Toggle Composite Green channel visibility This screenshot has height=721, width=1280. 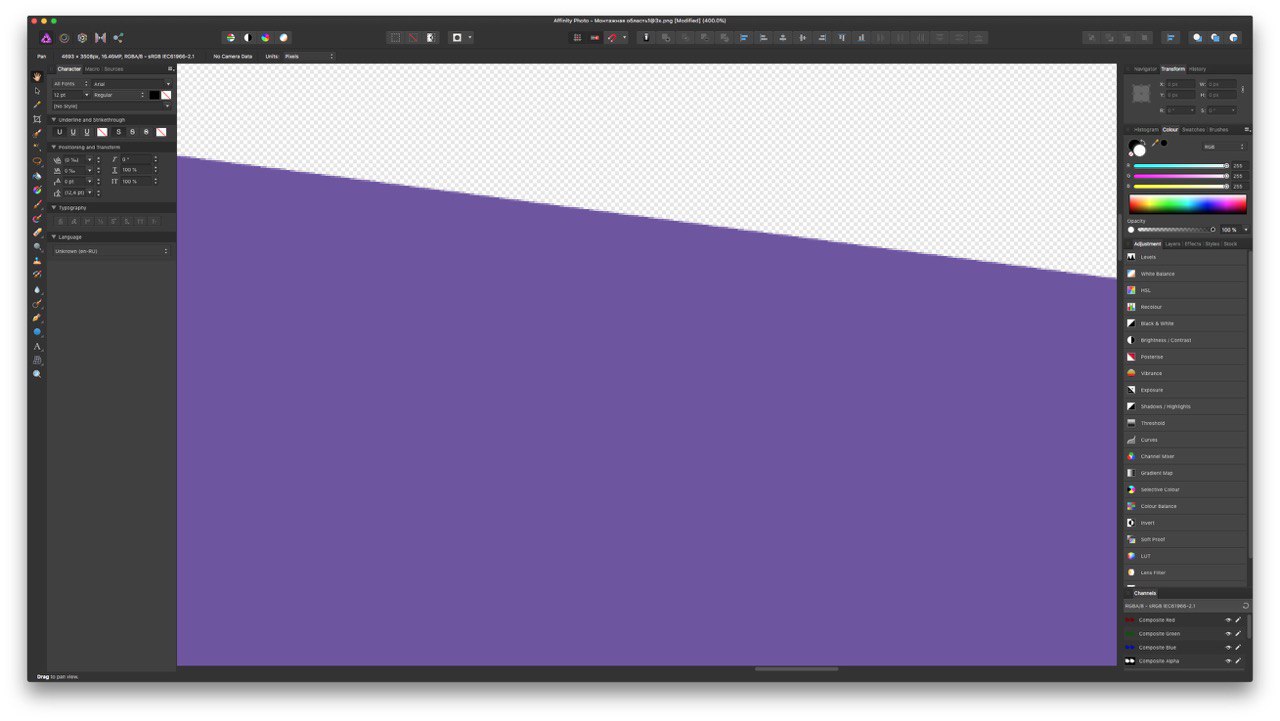(1228, 634)
